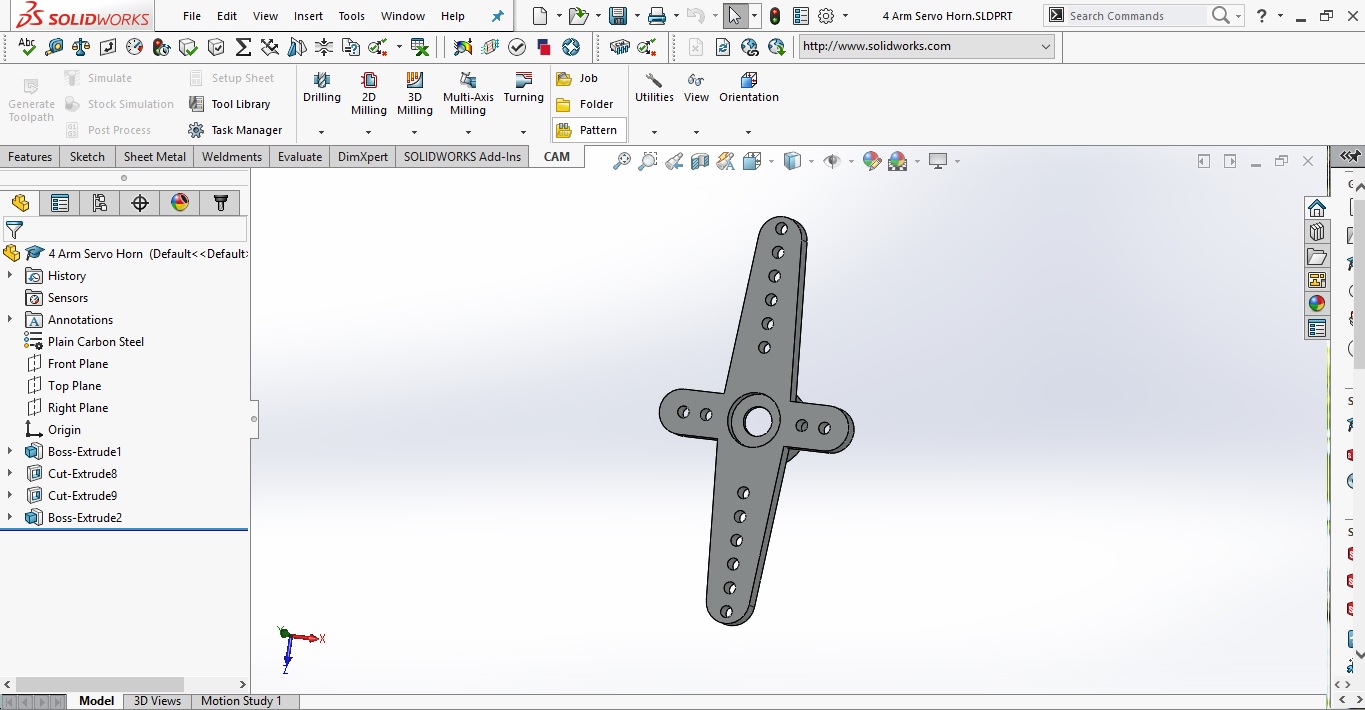
Task: Open the 3D Views tab
Action: click(158, 701)
